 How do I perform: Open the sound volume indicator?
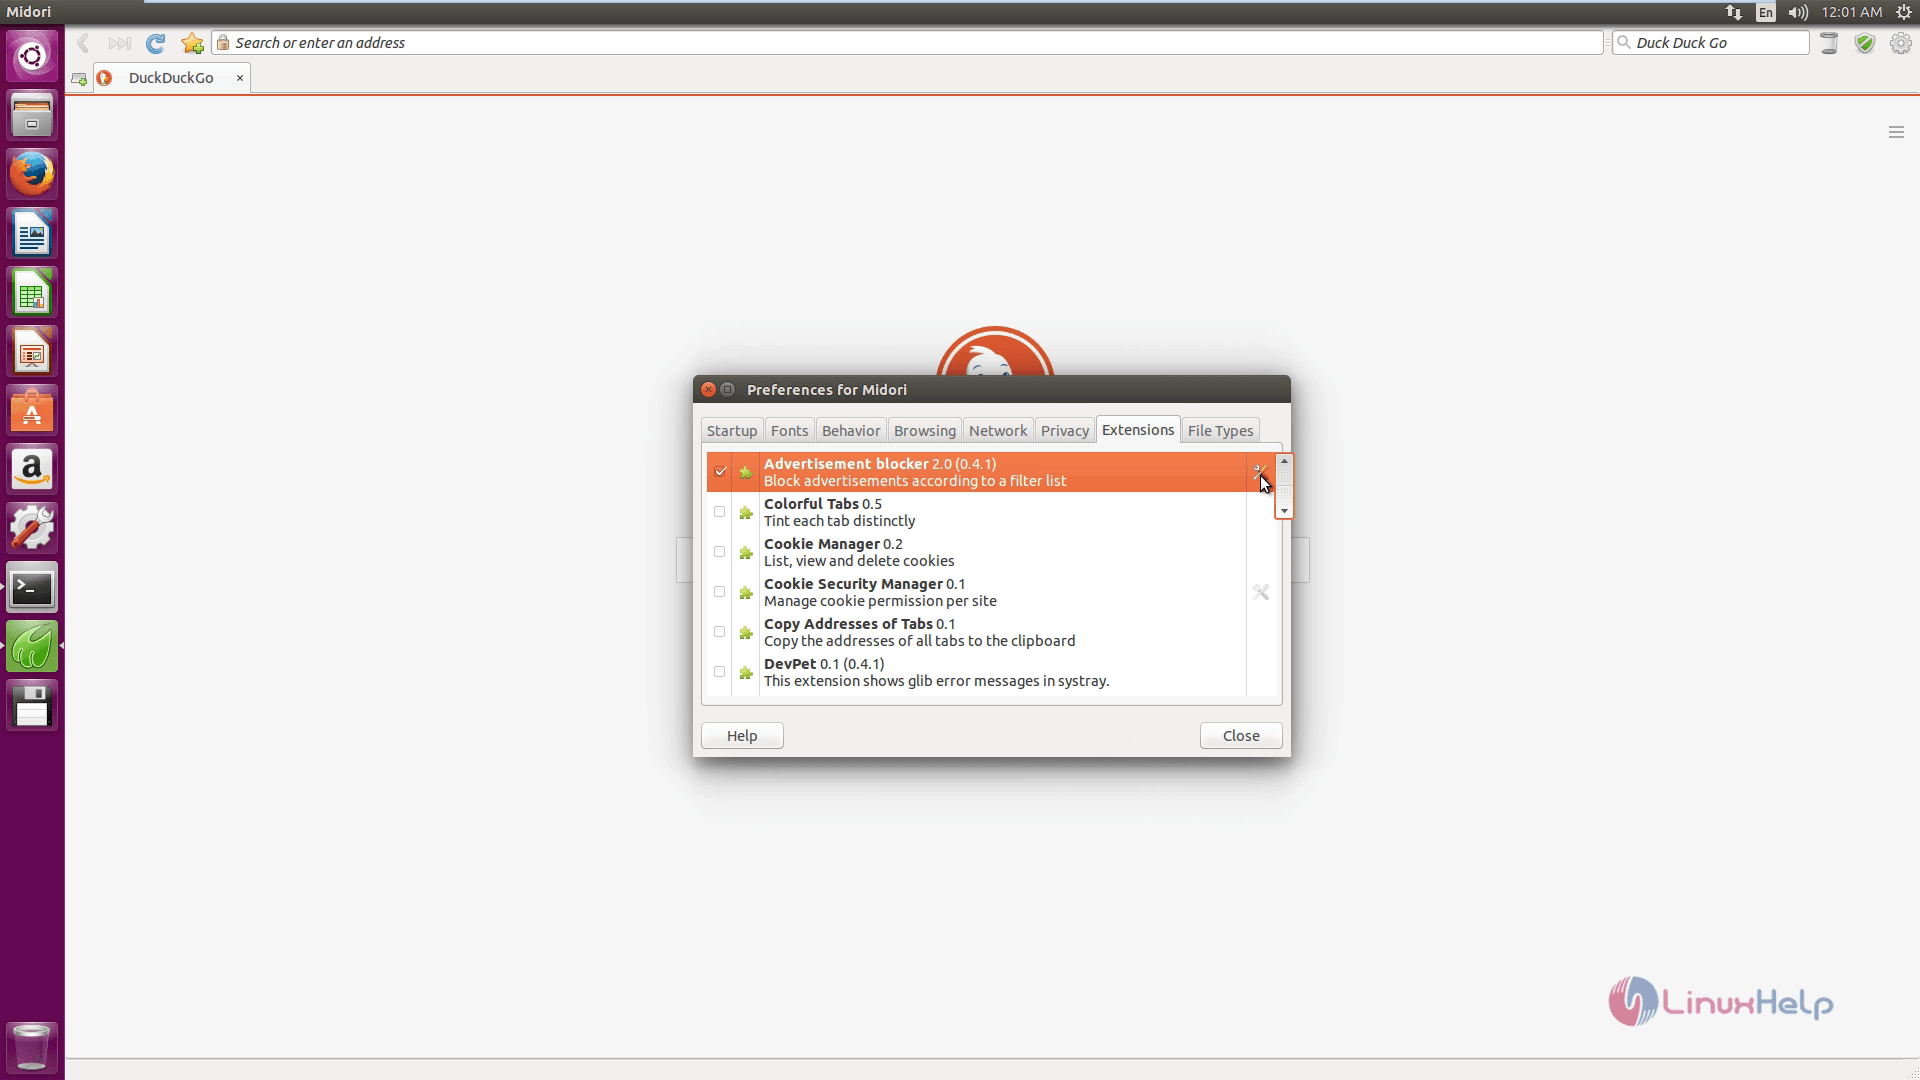click(x=1798, y=12)
